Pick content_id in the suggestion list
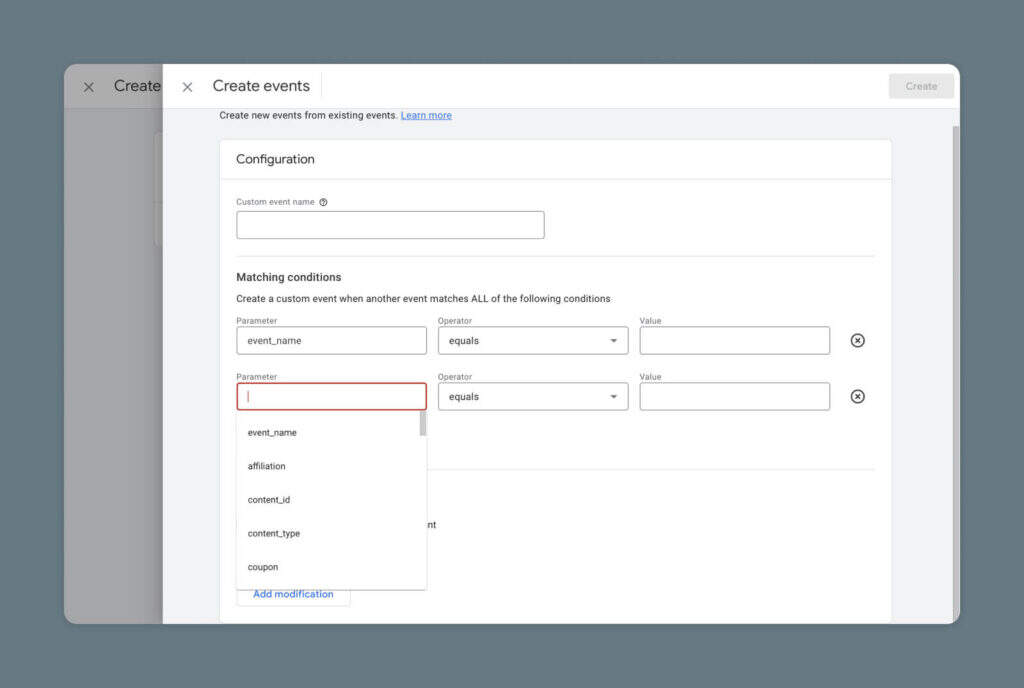The height and width of the screenshot is (688, 1024). point(269,500)
